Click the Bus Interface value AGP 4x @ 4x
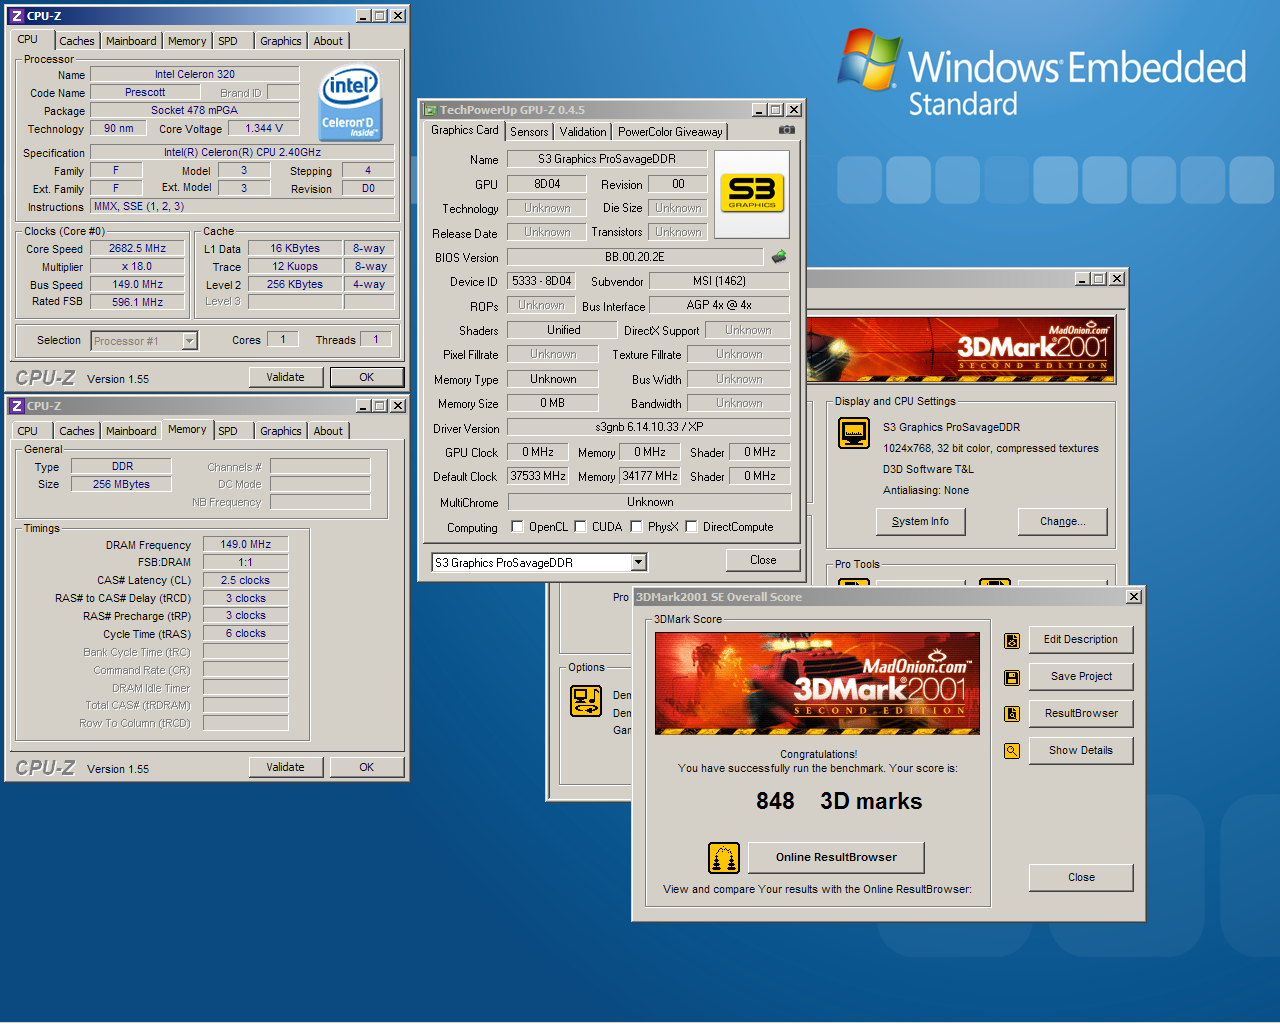Image resolution: width=1280 pixels, height=1024 pixels. 719,305
